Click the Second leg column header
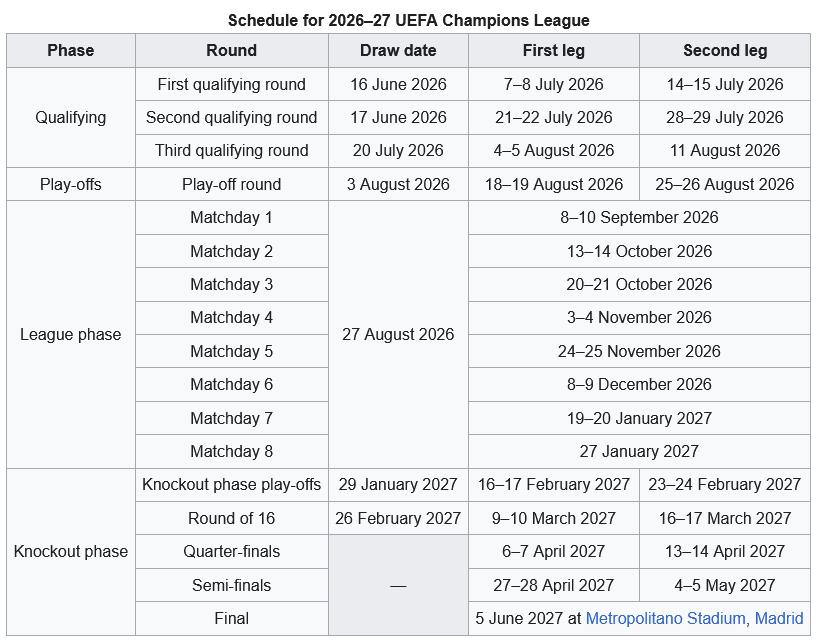The height and width of the screenshot is (640, 827). 725,51
